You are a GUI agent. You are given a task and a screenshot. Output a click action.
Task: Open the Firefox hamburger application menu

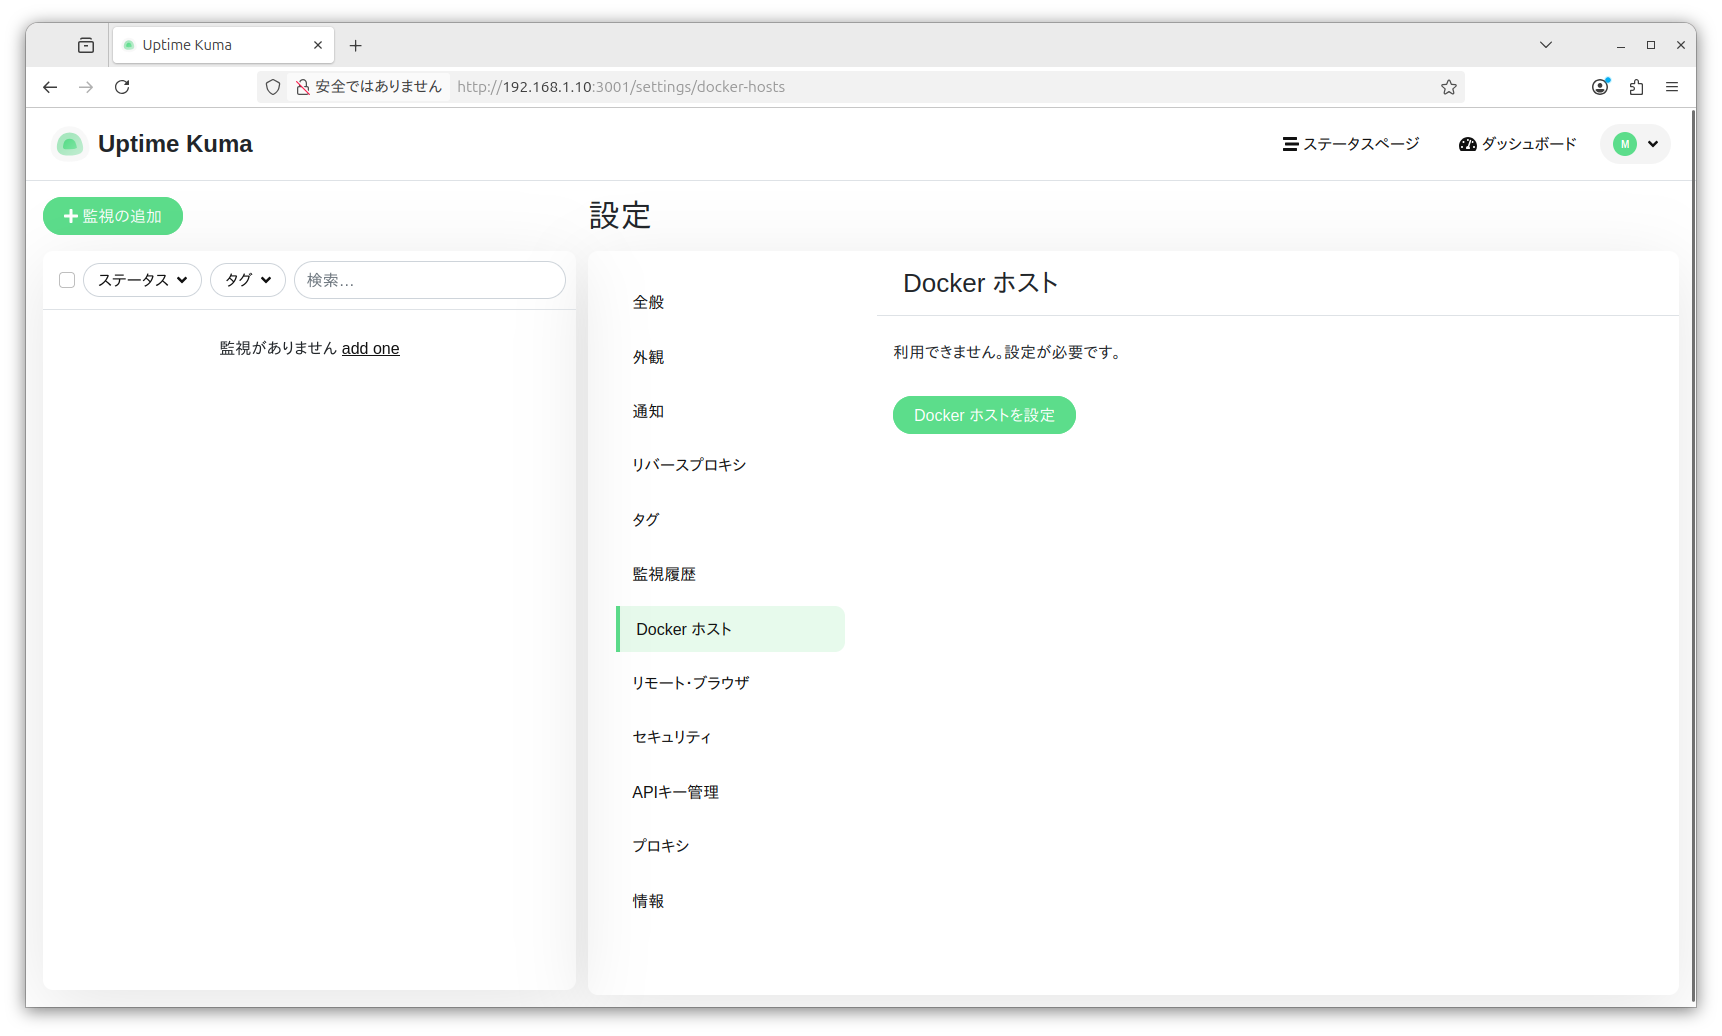[x=1671, y=87]
